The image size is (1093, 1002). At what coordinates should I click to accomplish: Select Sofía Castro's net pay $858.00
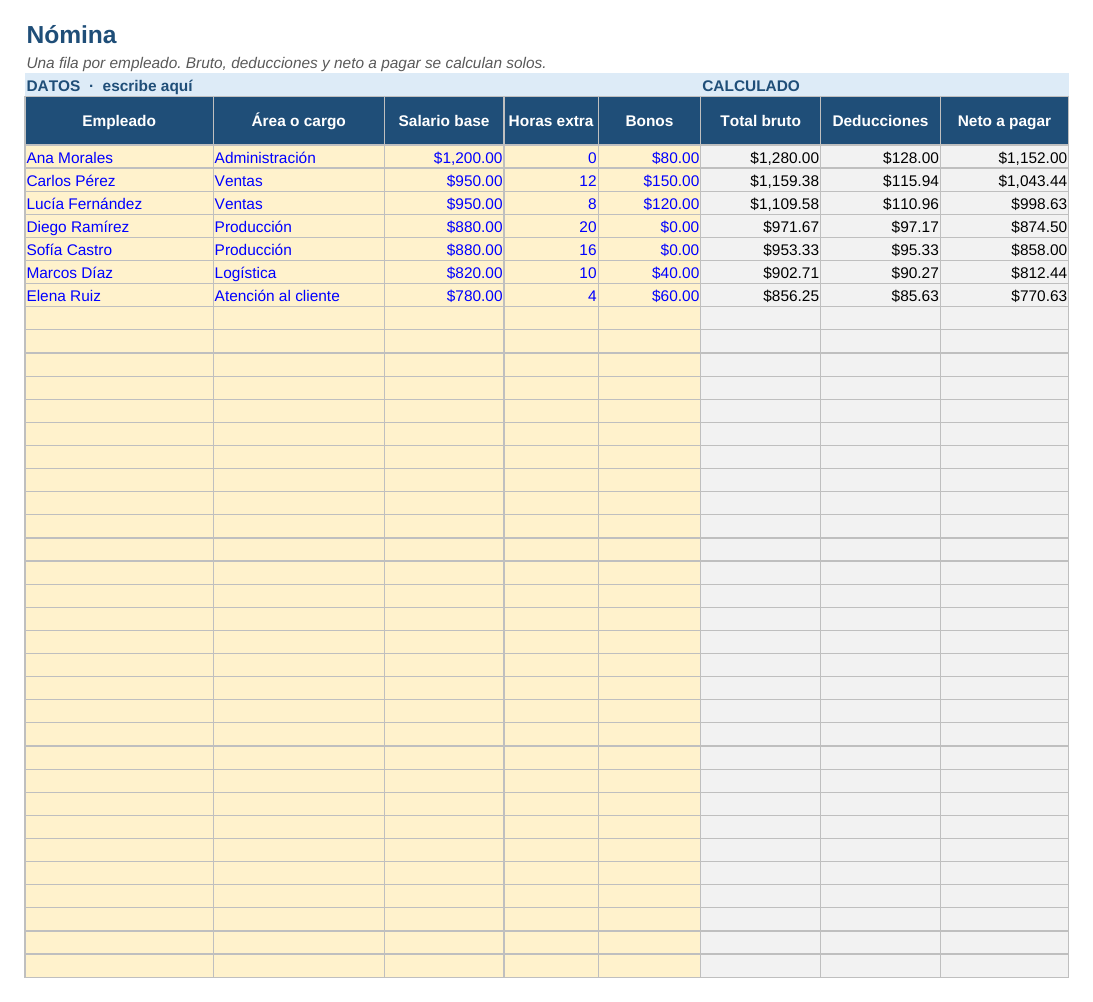pyautogui.click(x=1004, y=250)
